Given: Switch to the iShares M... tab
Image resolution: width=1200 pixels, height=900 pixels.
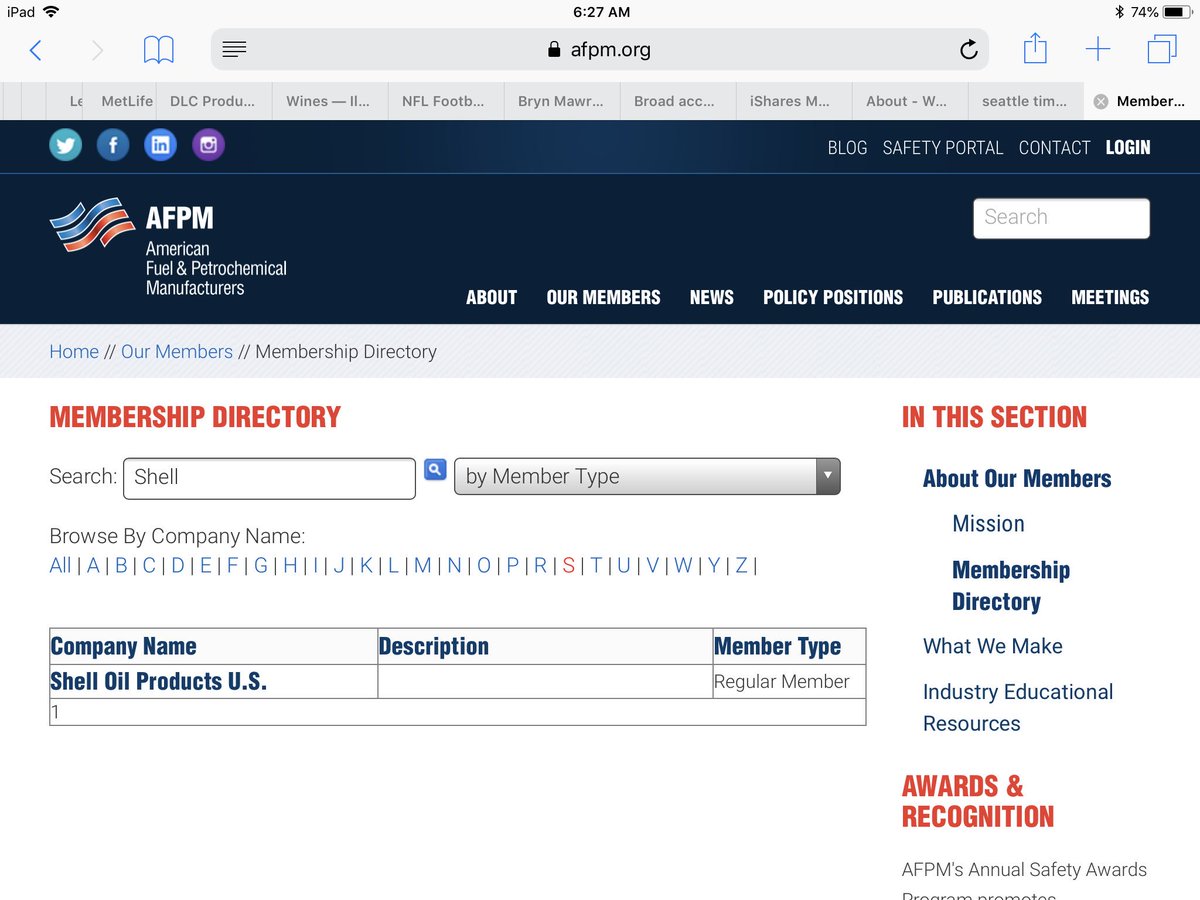Looking at the screenshot, I should pos(792,101).
